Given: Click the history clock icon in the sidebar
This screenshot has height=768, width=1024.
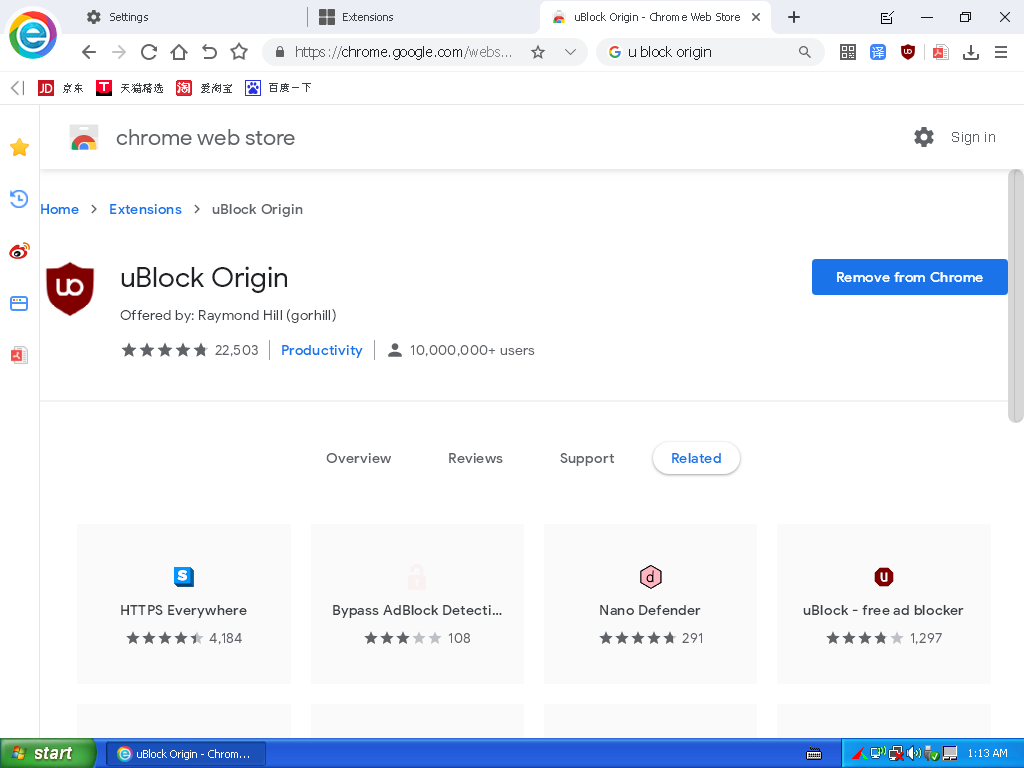Looking at the screenshot, I should (18, 199).
